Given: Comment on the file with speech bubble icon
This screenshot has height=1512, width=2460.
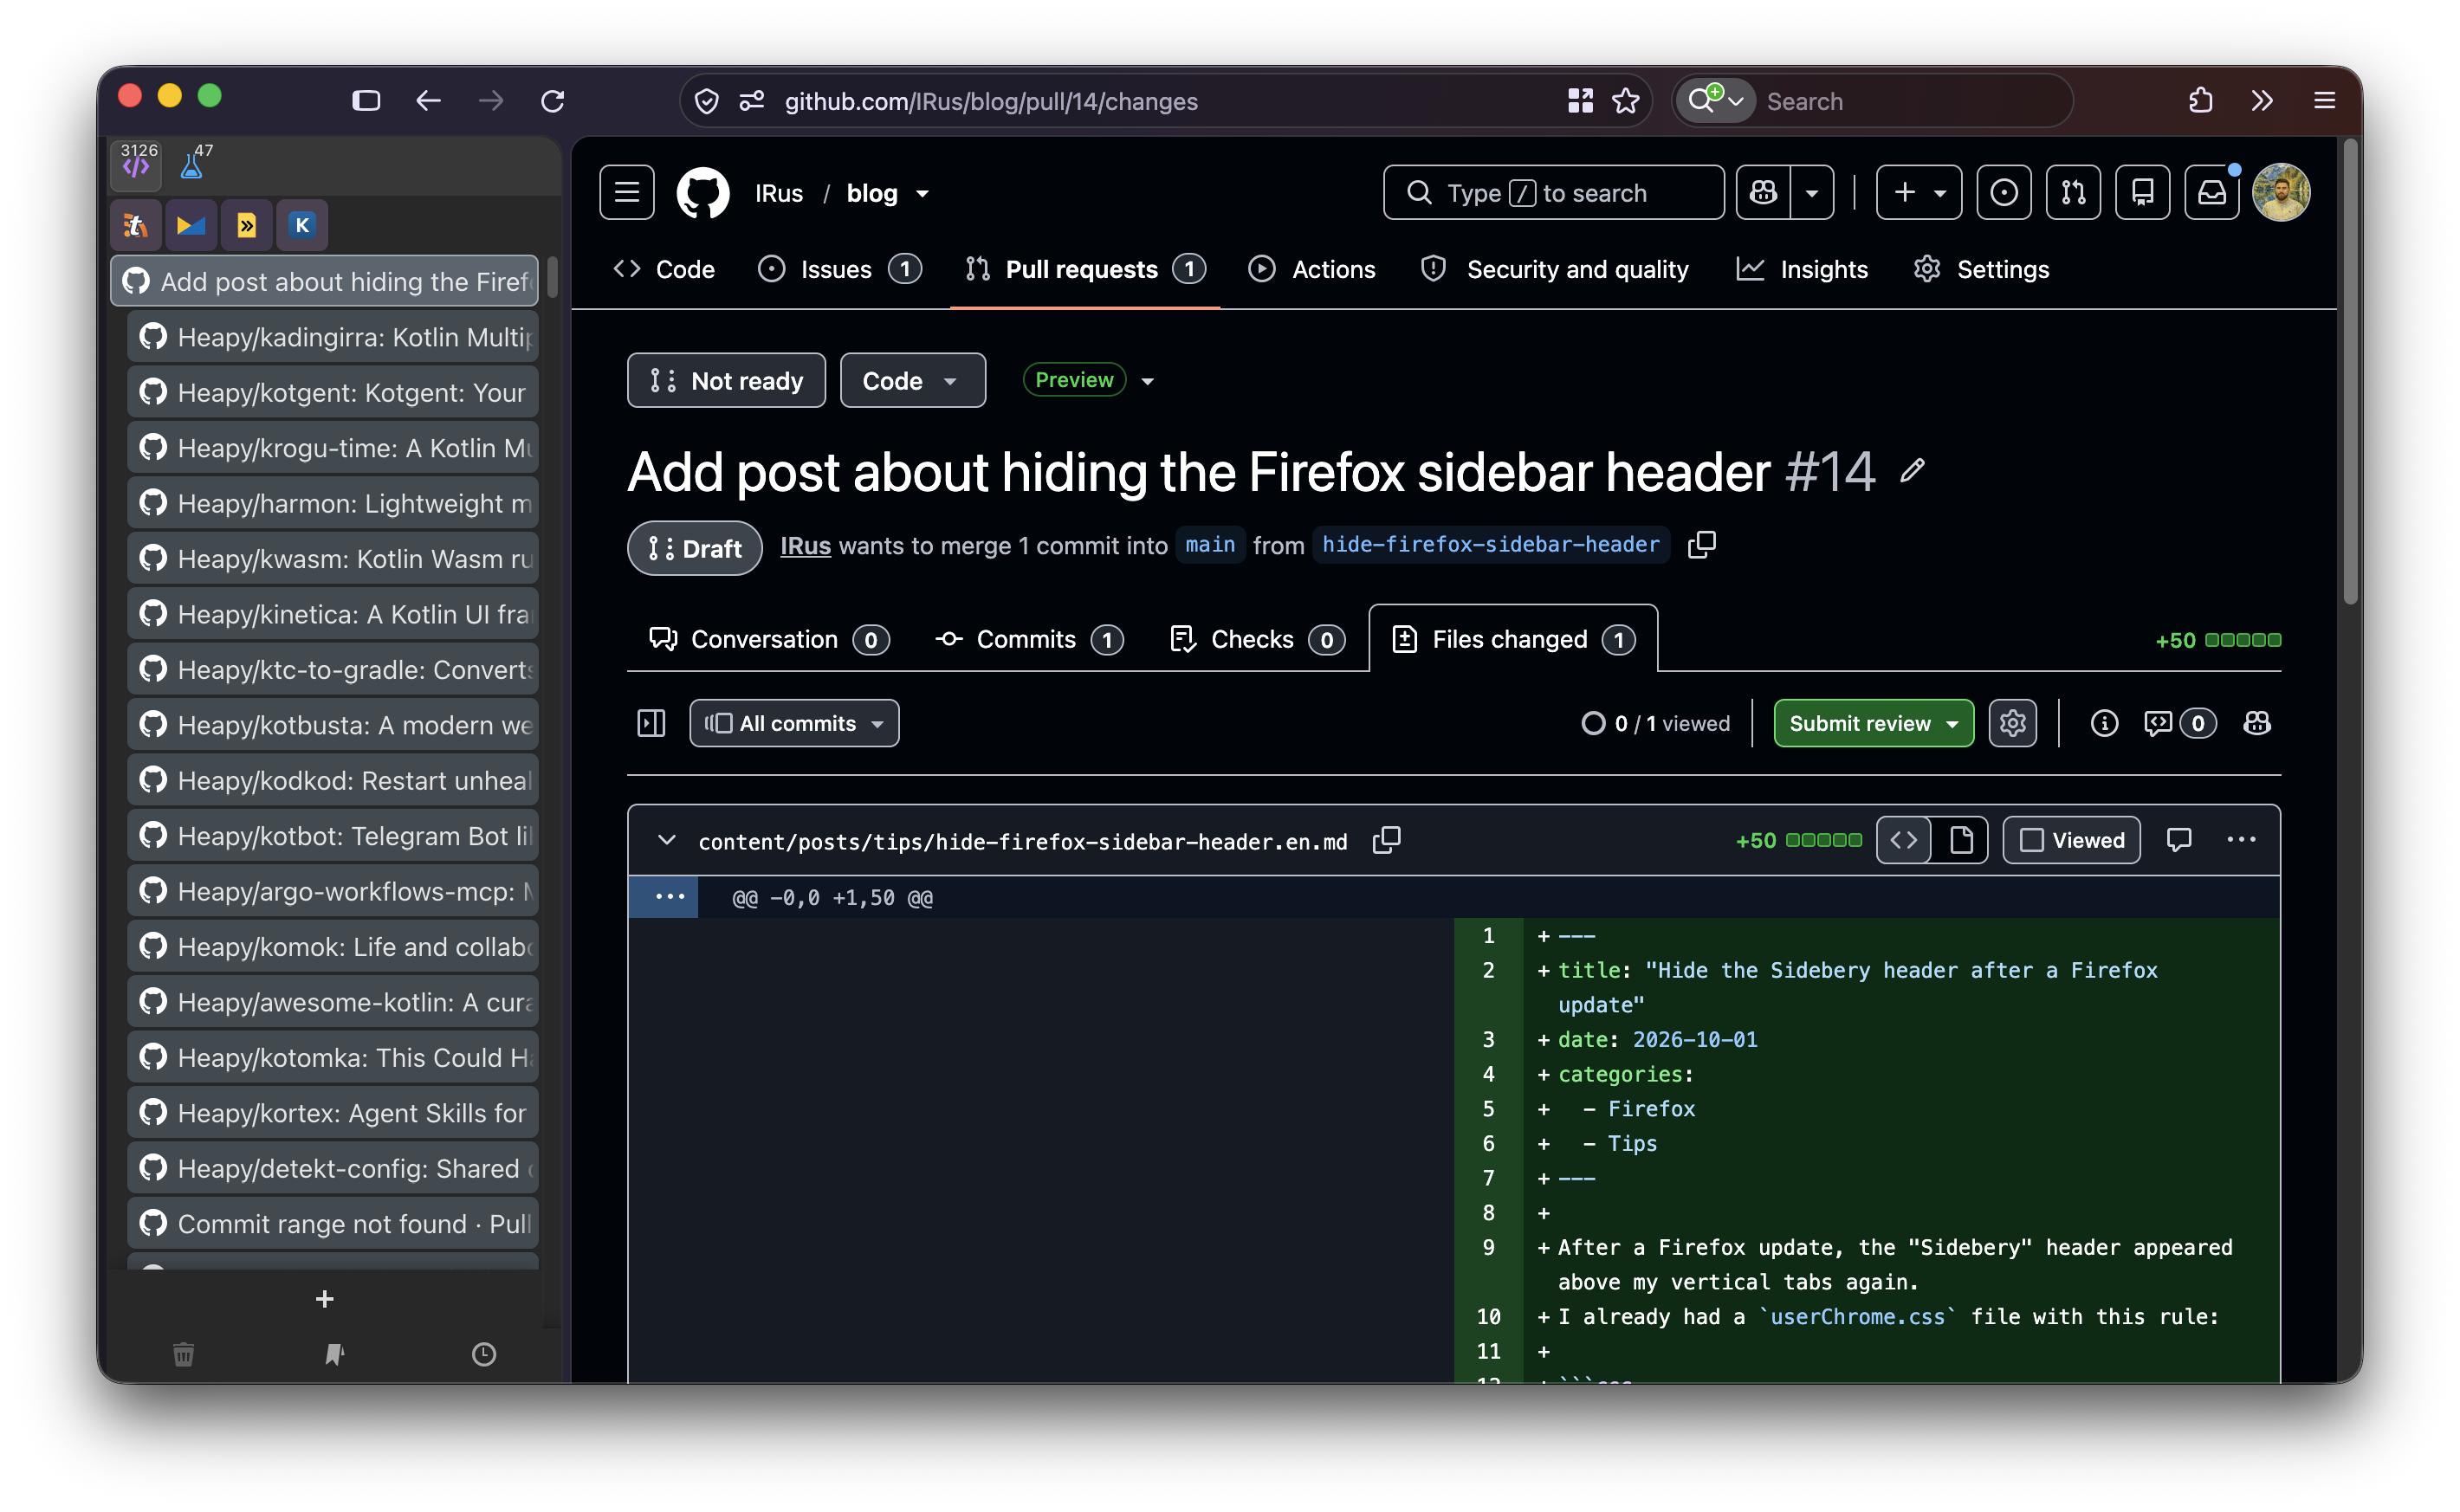Looking at the screenshot, I should pyautogui.click(x=2179, y=840).
